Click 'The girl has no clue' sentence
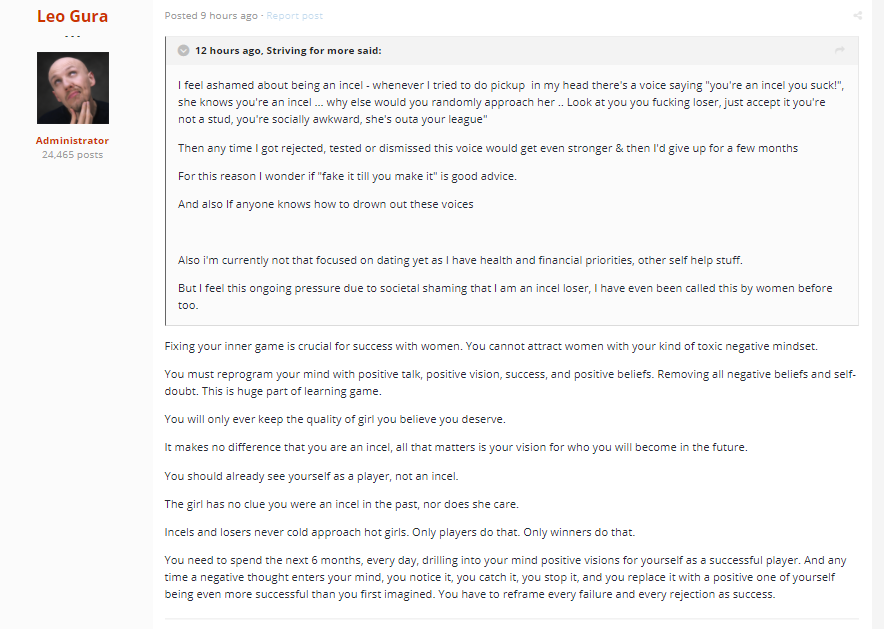Image resolution: width=889 pixels, height=629 pixels. coord(341,504)
